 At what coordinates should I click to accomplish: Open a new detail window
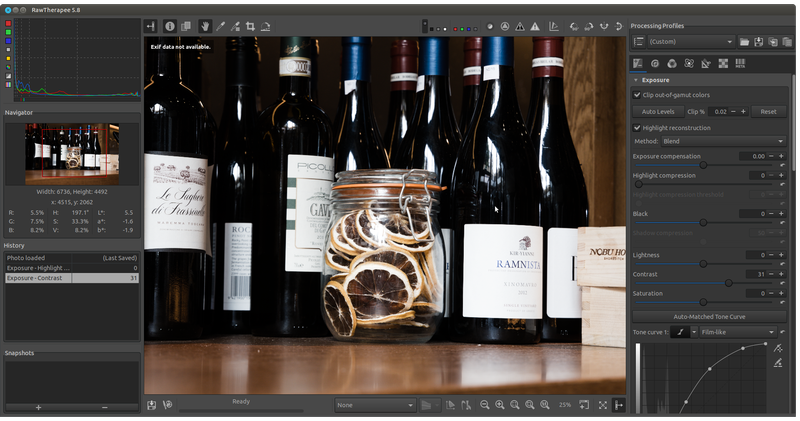tap(584, 405)
